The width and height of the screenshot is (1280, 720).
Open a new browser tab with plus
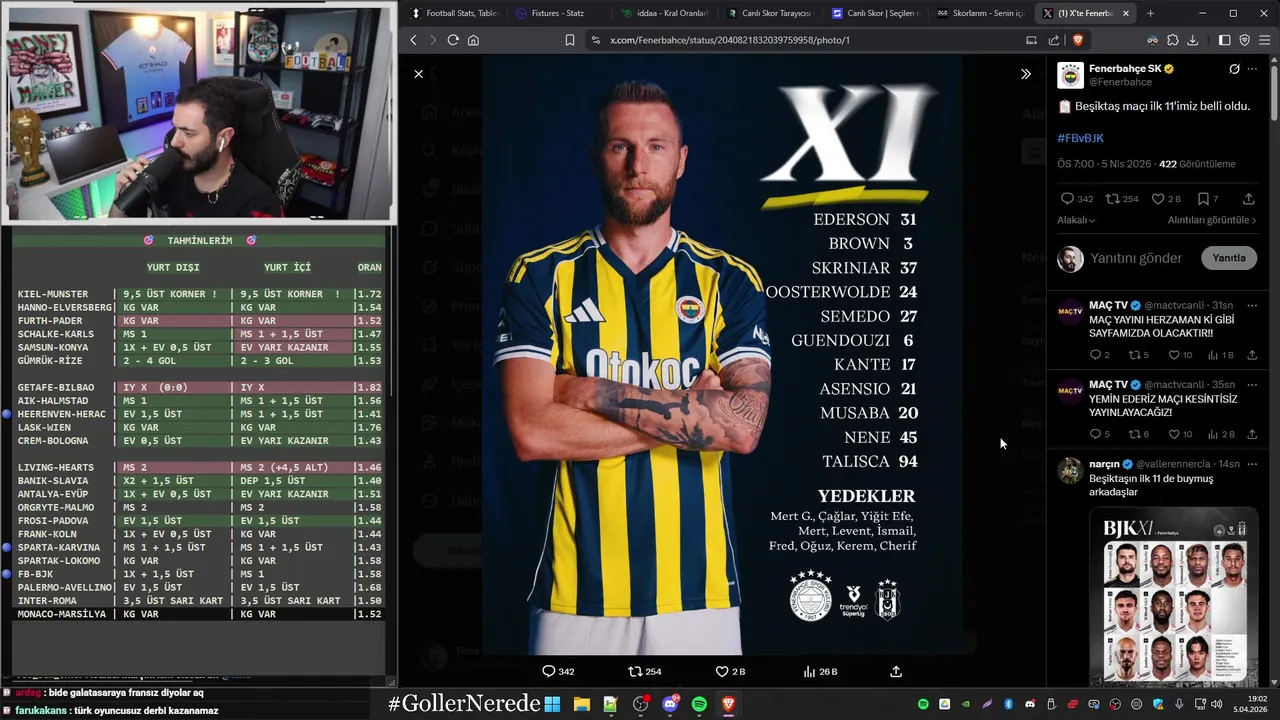click(x=1150, y=13)
